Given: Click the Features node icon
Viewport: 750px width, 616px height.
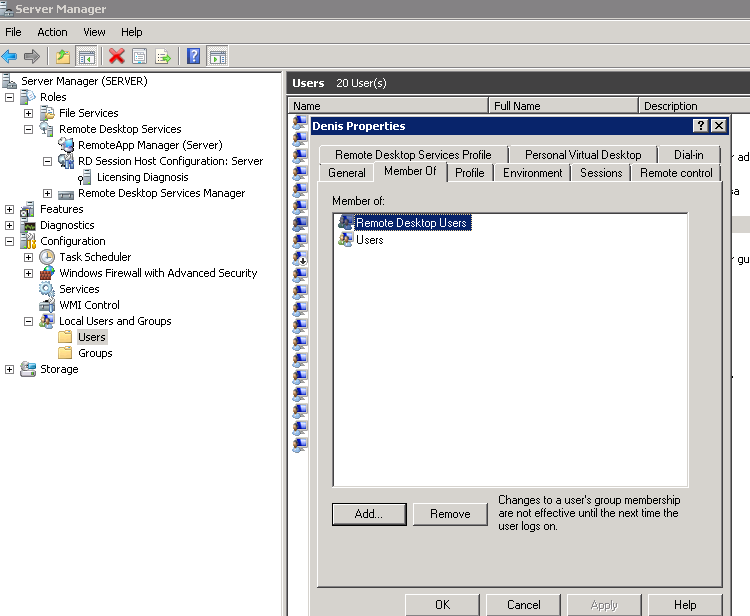Looking at the screenshot, I should [28, 209].
